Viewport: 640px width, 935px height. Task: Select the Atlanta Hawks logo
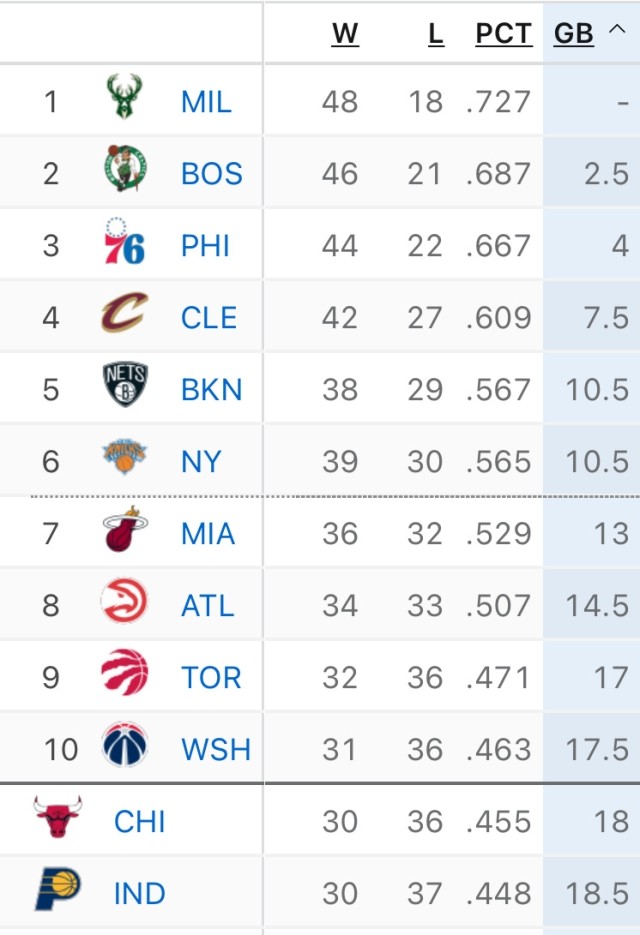124,600
